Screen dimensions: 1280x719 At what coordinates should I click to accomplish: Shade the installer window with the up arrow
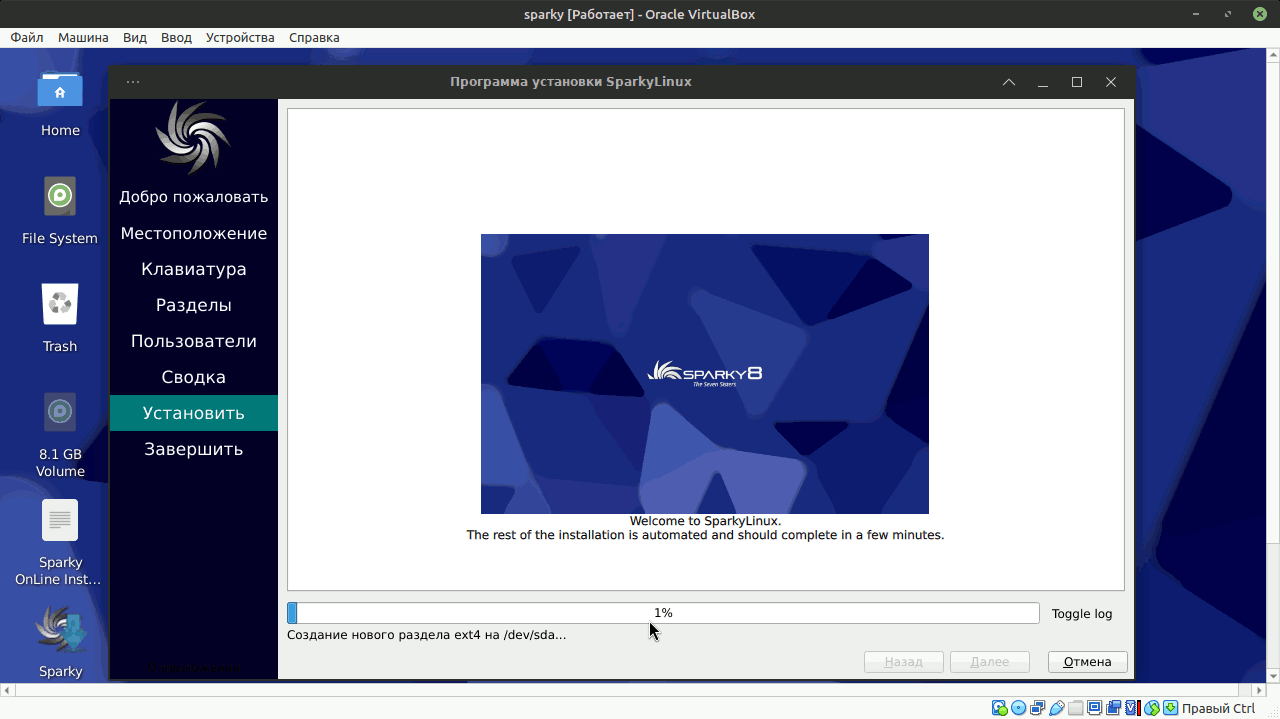point(1009,82)
